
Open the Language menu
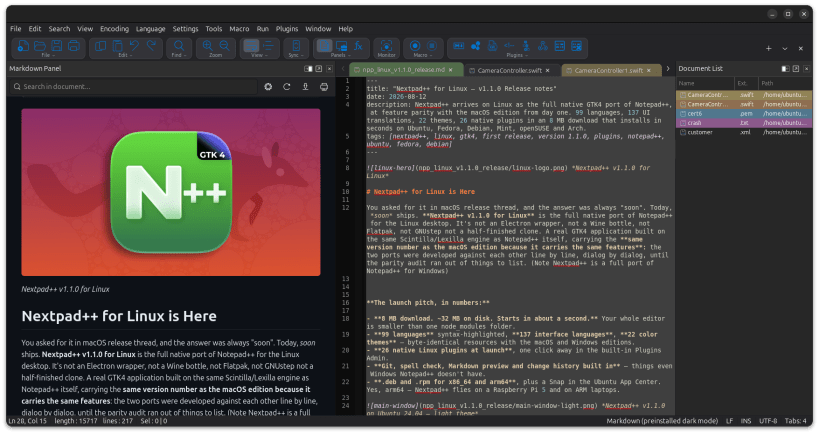tap(150, 29)
